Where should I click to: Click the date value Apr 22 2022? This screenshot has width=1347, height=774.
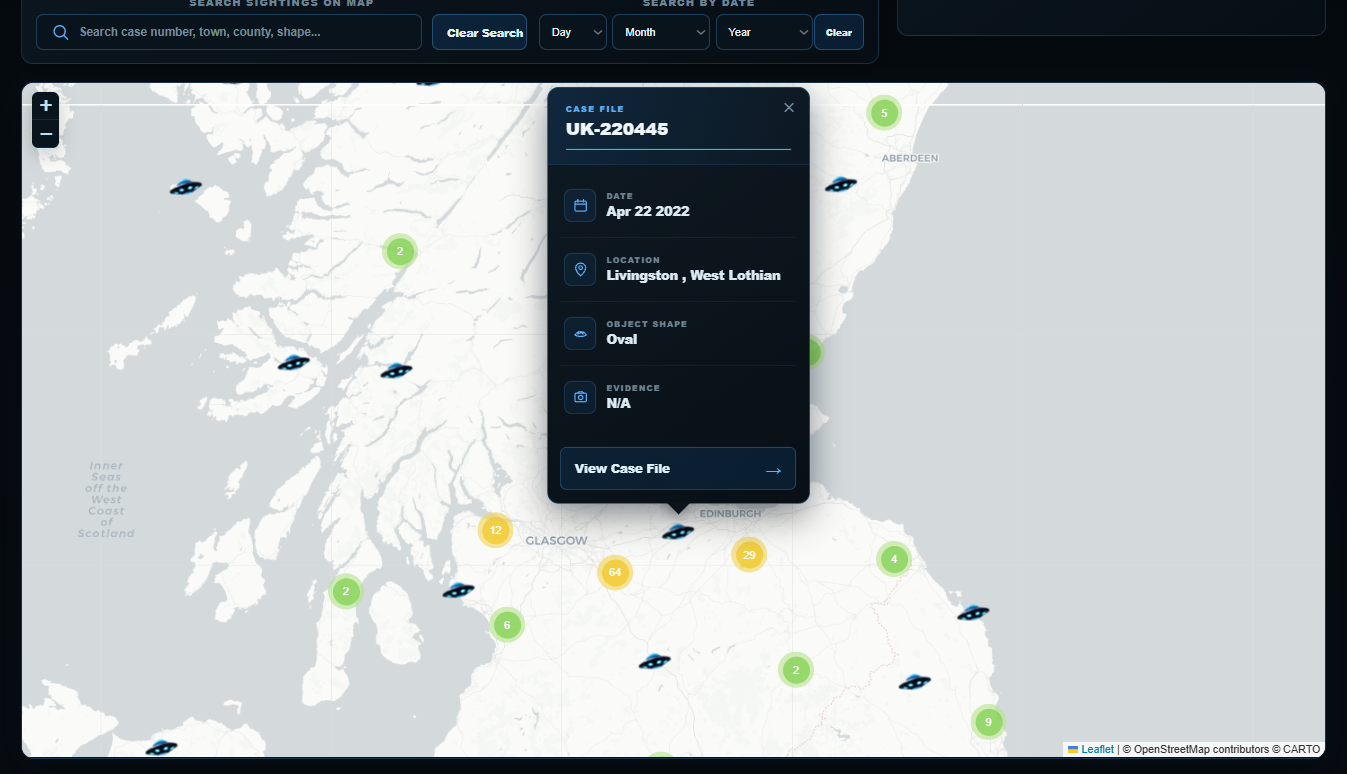pos(648,211)
